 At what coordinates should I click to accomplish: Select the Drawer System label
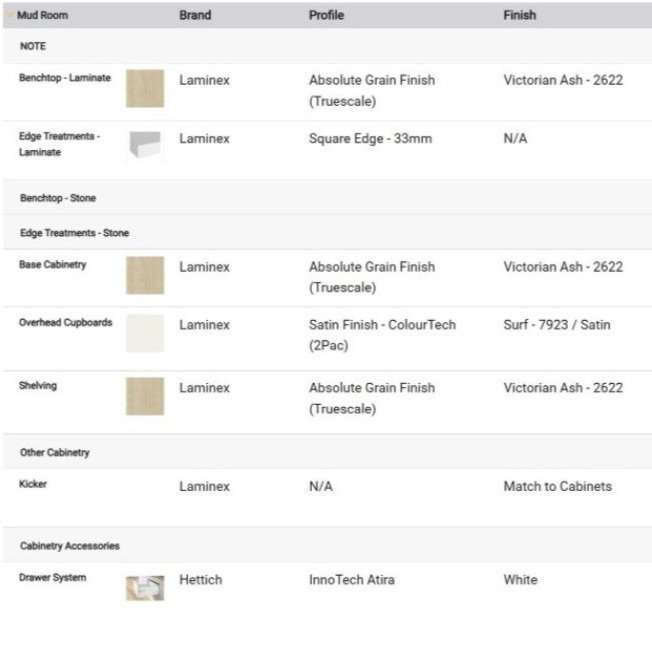tap(52, 578)
